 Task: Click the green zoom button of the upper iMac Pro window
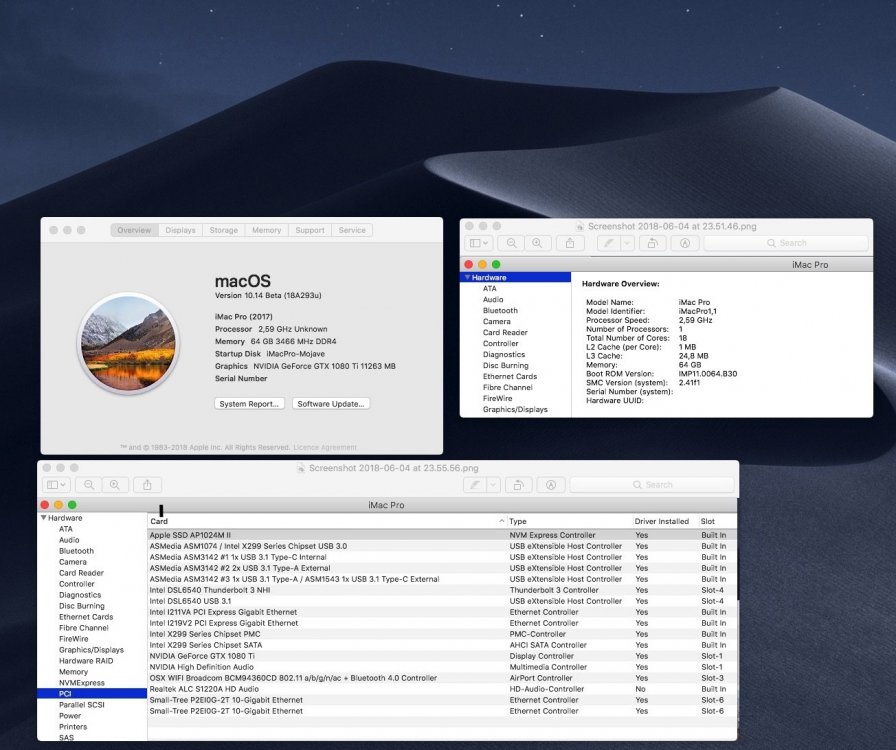tap(496, 264)
